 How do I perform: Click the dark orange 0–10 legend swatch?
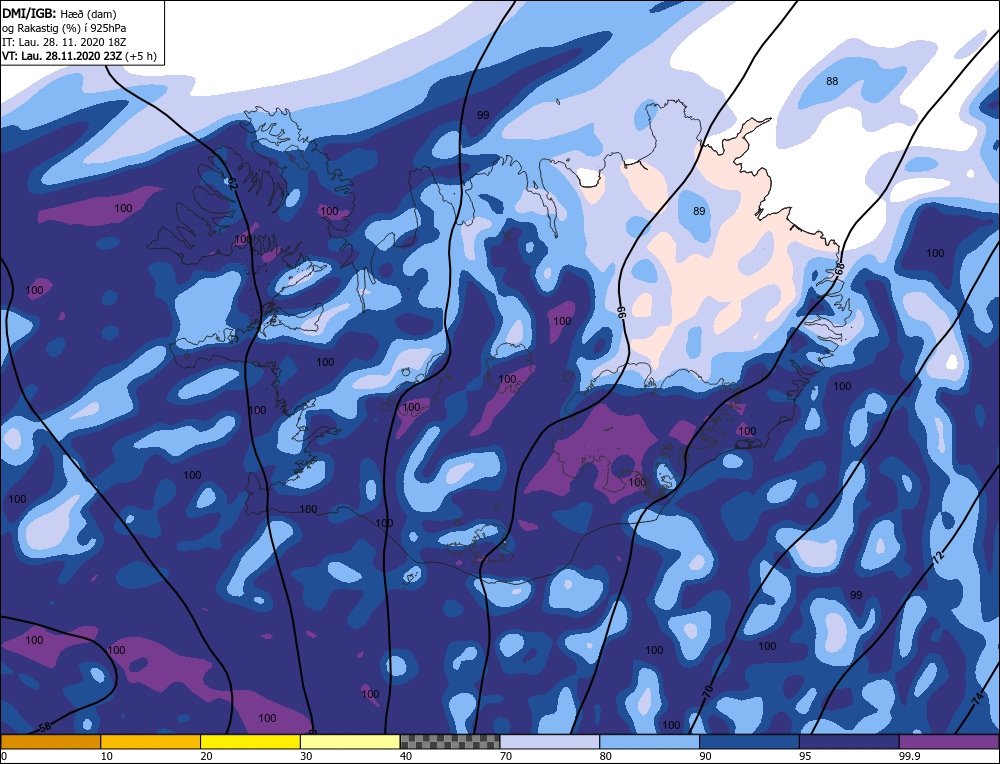pos(50,742)
